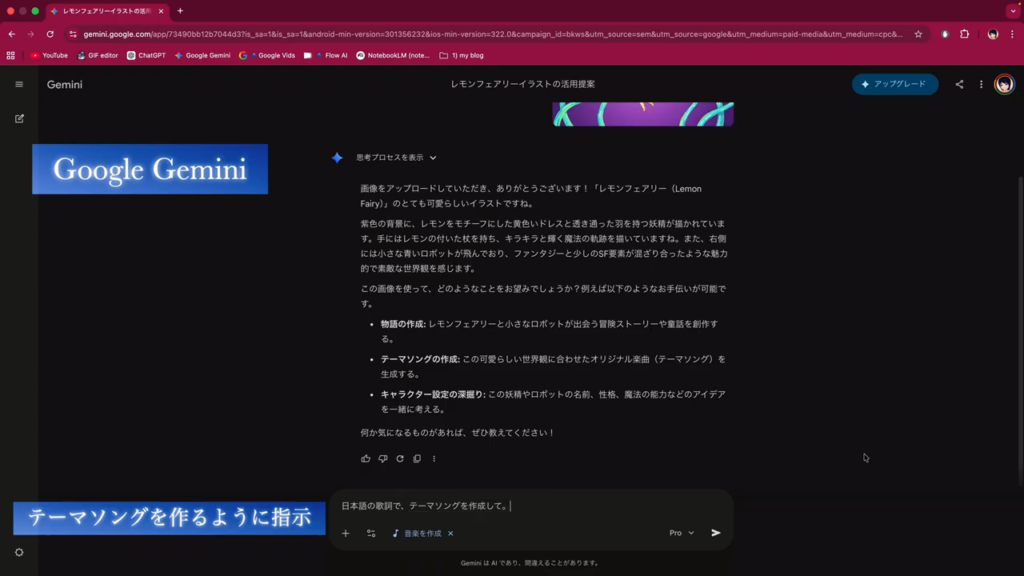The width and height of the screenshot is (1024, 576).
Task: Bookmark this page with the star icon
Action: pos(918,33)
